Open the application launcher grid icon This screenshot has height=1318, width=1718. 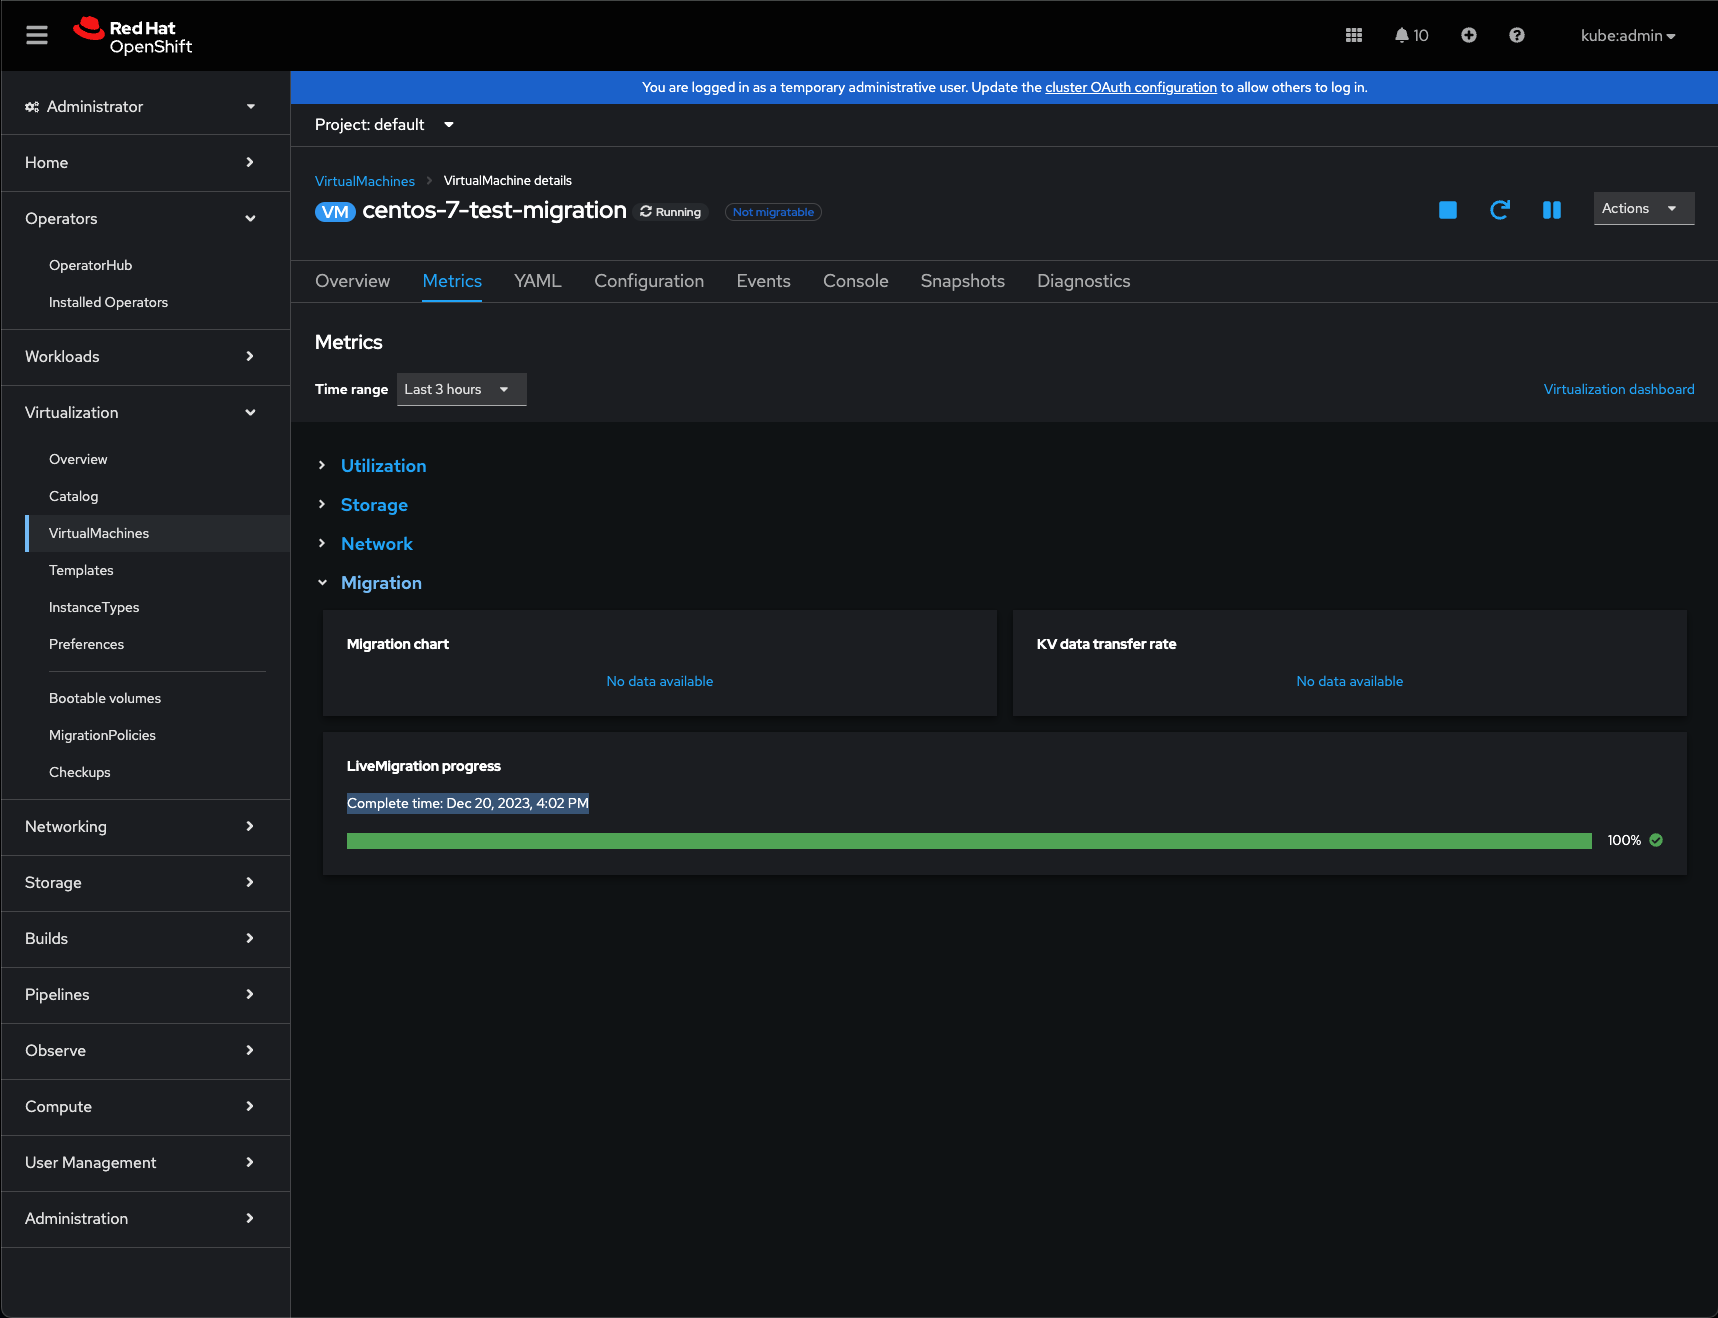click(x=1354, y=36)
